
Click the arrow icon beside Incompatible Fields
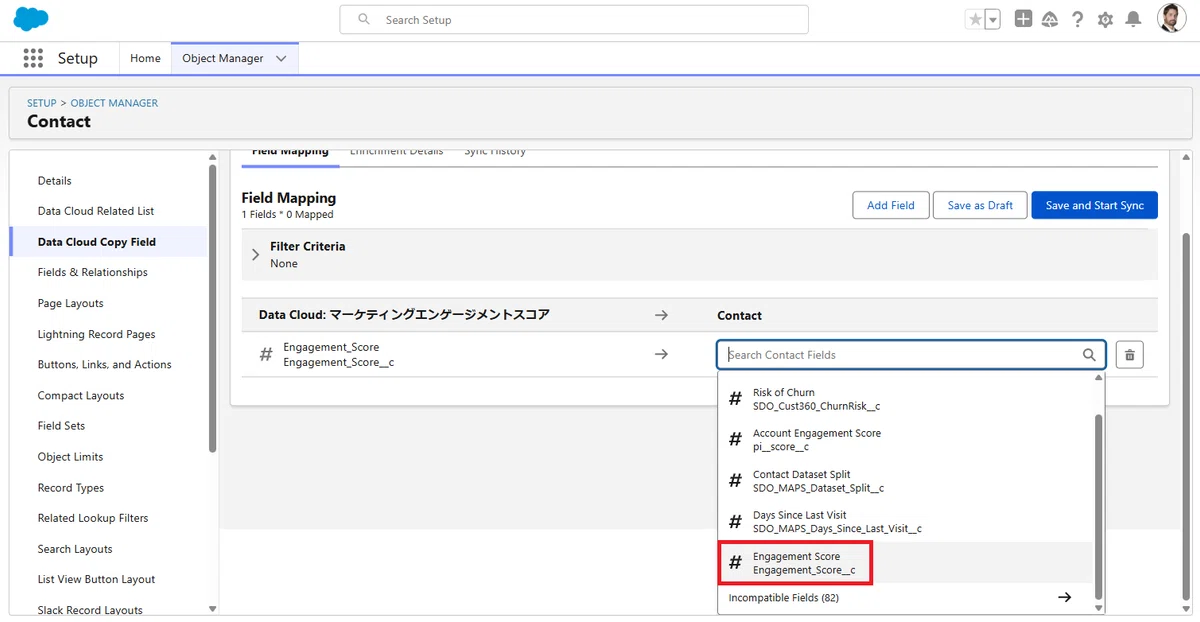tap(1065, 598)
